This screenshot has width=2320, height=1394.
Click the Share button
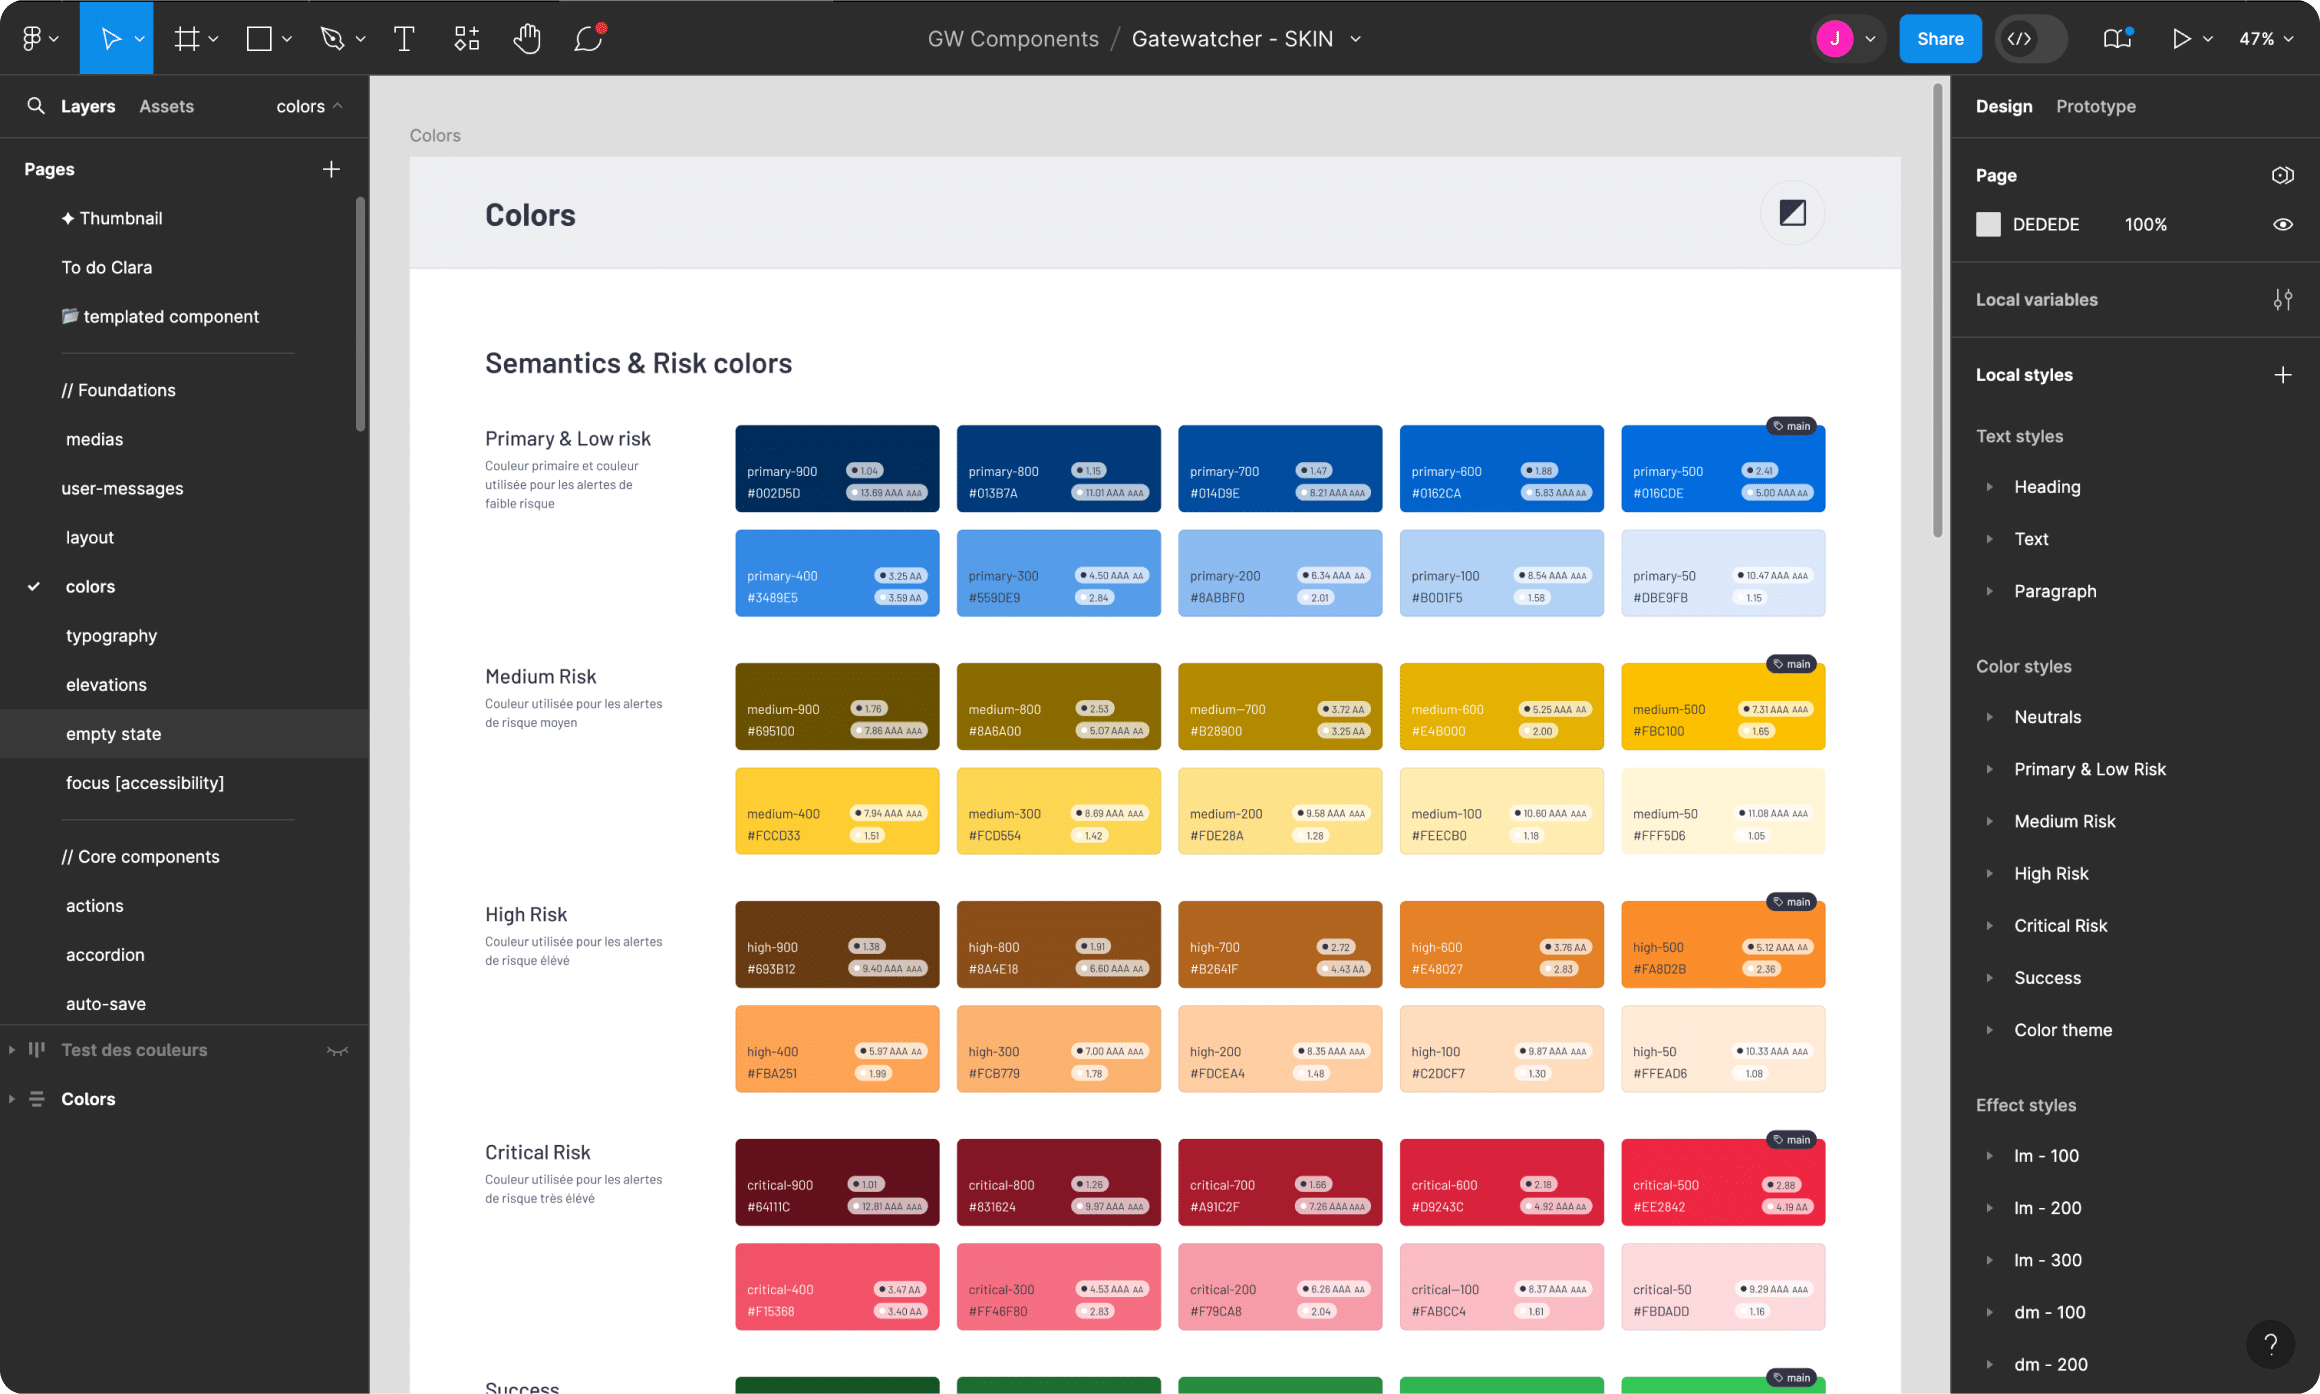pyautogui.click(x=1940, y=39)
